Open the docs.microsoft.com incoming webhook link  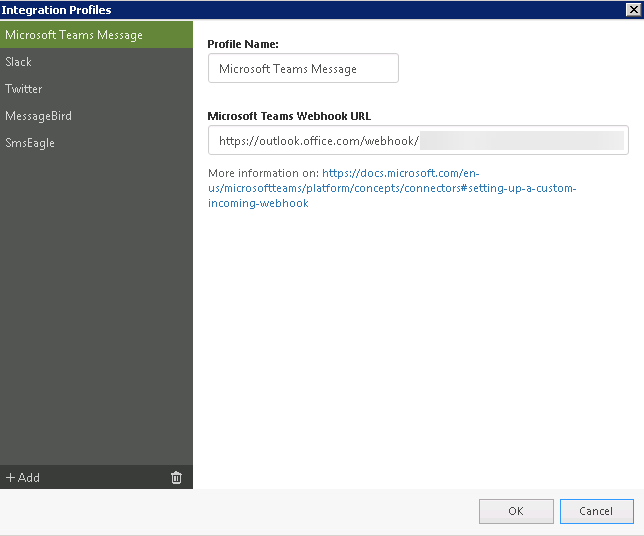coord(400,188)
